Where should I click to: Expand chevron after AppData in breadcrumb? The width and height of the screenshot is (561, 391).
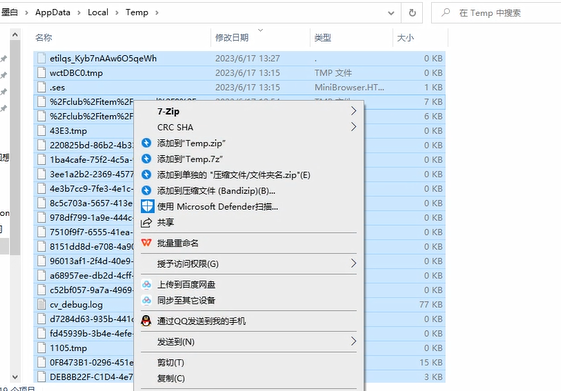[79, 13]
